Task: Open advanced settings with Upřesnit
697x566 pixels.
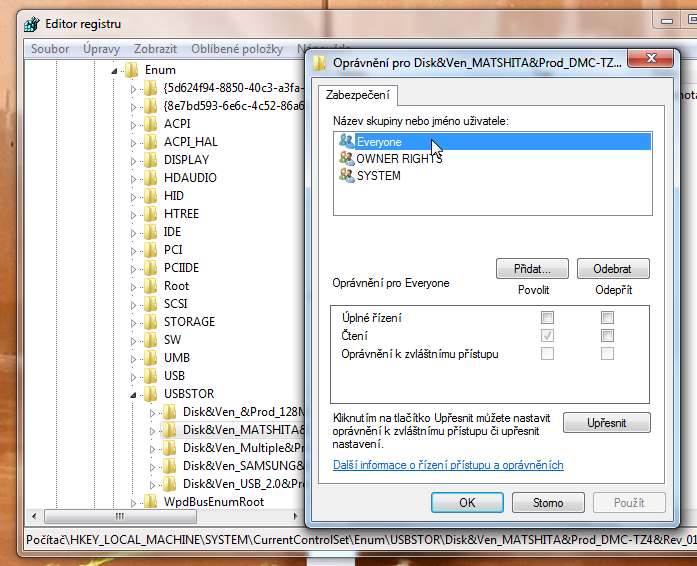Action: (607, 423)
